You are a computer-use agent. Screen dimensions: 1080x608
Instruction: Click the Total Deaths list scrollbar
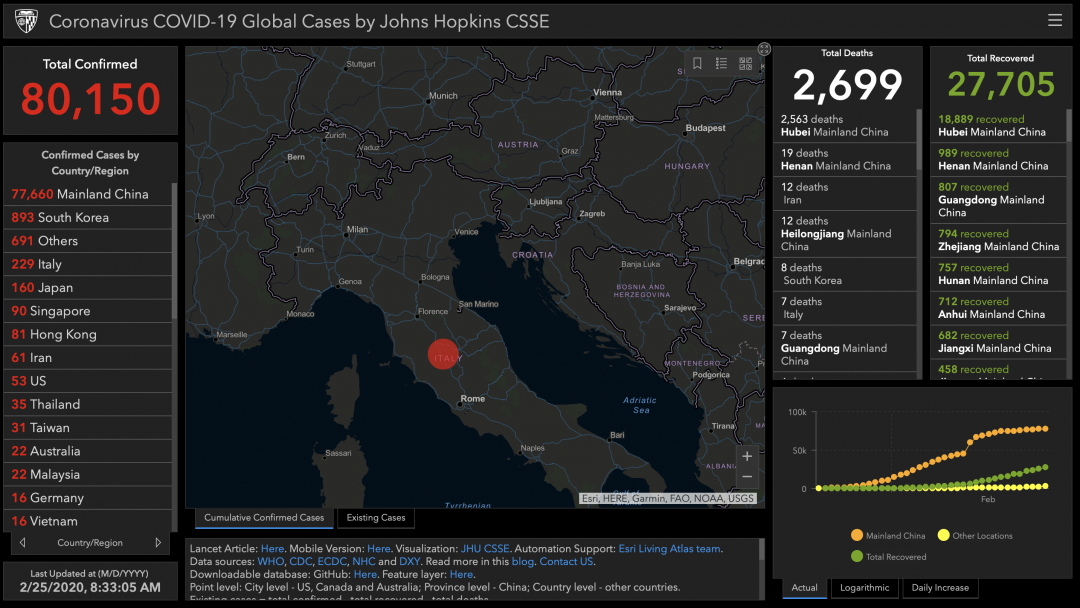(919, 140)
